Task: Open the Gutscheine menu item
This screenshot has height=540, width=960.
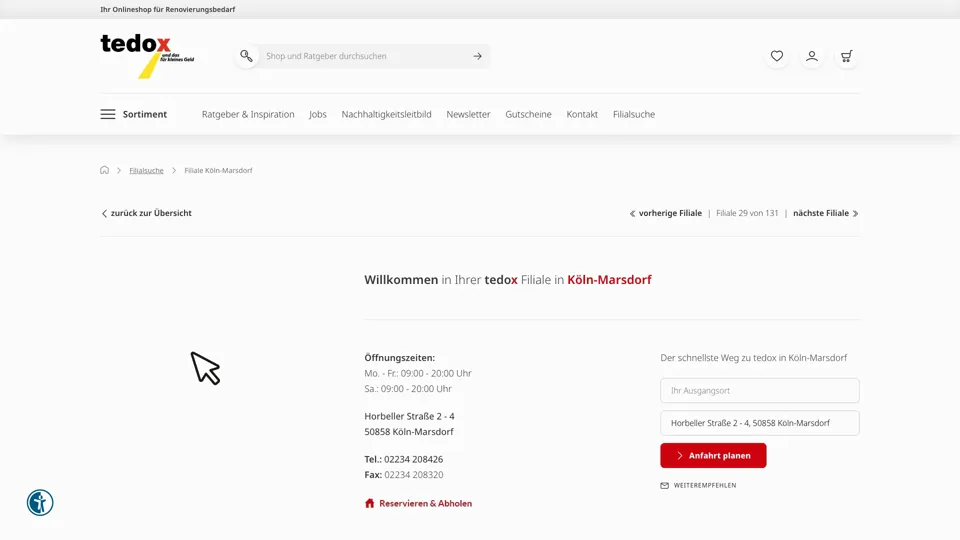Action: pos(528,114)
